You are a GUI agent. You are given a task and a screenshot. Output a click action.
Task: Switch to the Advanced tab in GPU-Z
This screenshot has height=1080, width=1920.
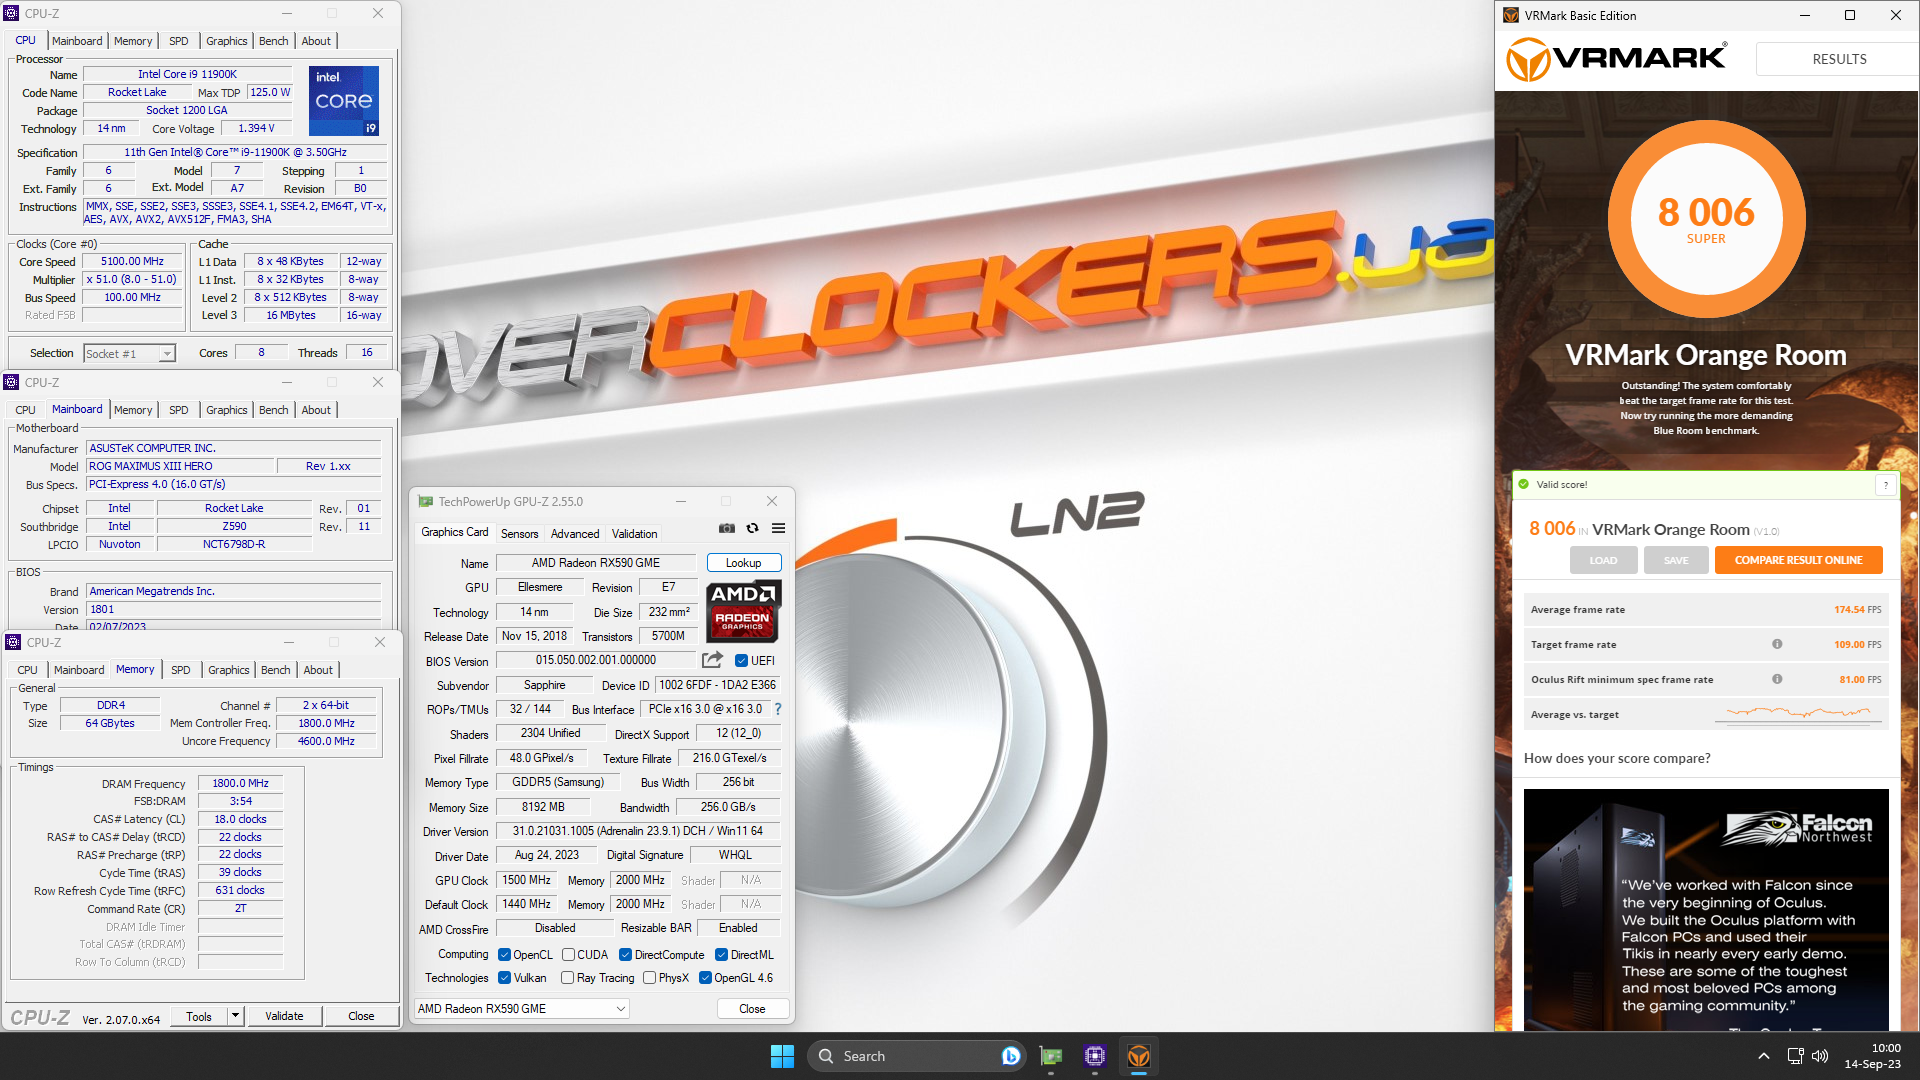[575, 533]
